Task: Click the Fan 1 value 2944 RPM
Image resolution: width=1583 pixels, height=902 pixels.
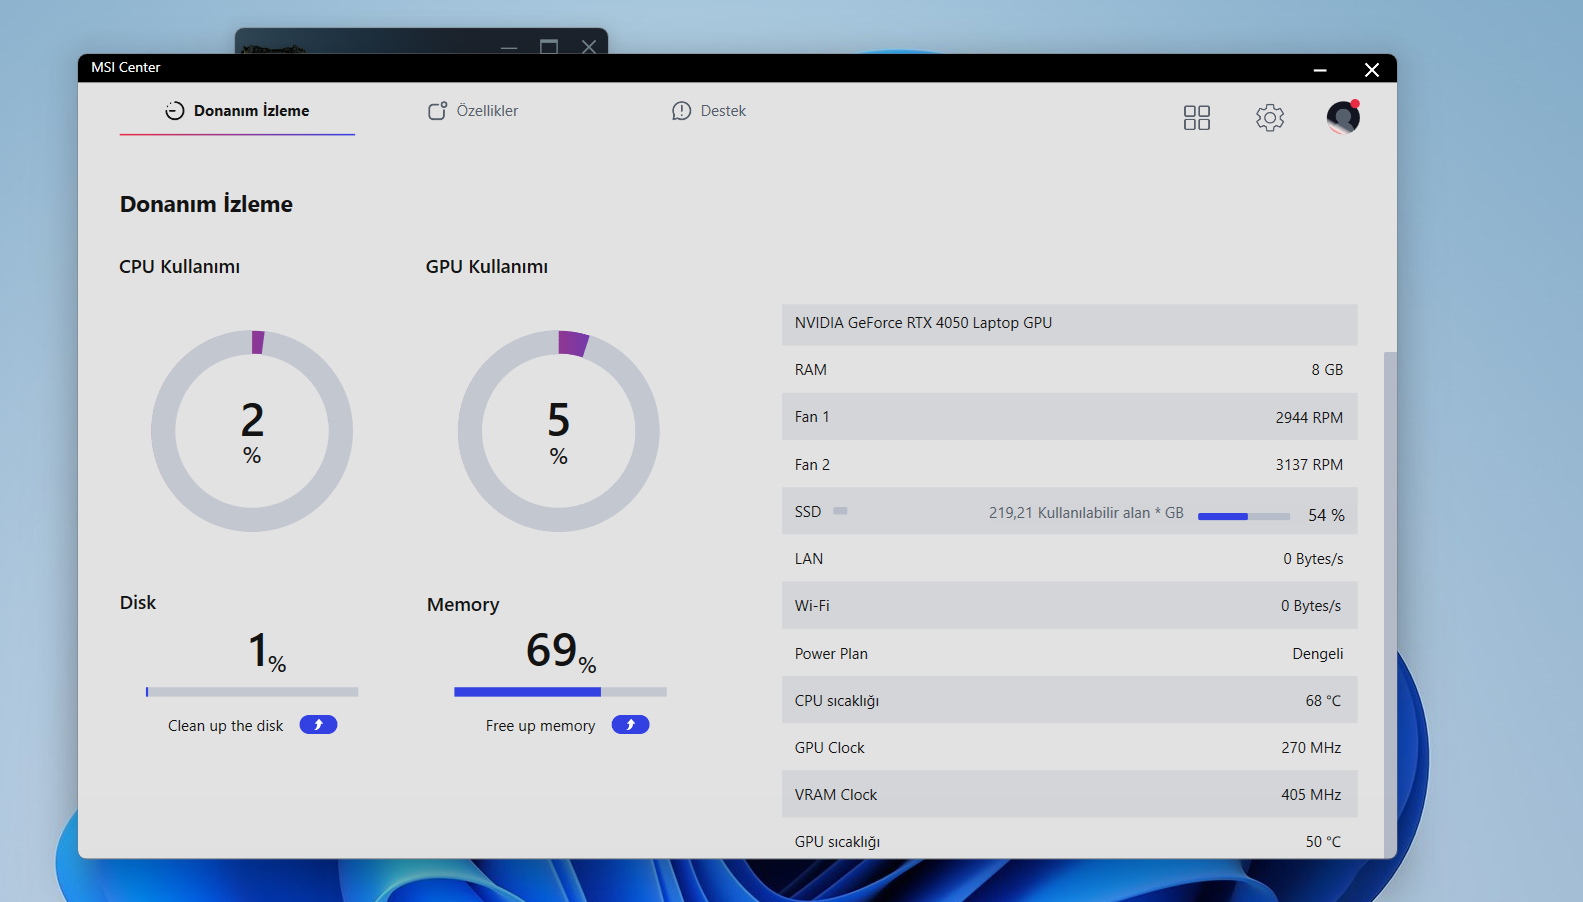Action: (x=1309, y=418)
